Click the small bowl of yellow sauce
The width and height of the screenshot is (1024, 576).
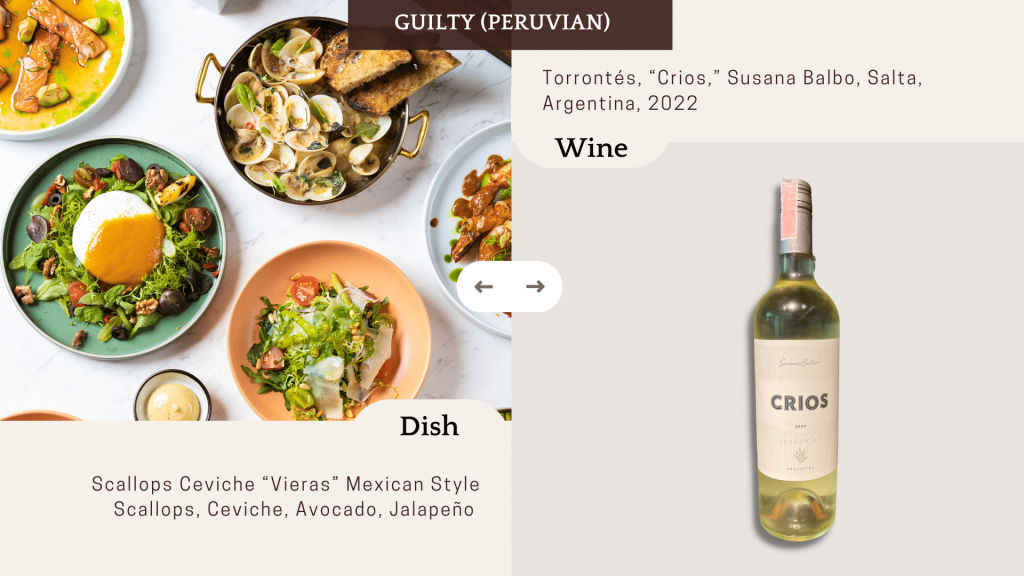point(172,398)
